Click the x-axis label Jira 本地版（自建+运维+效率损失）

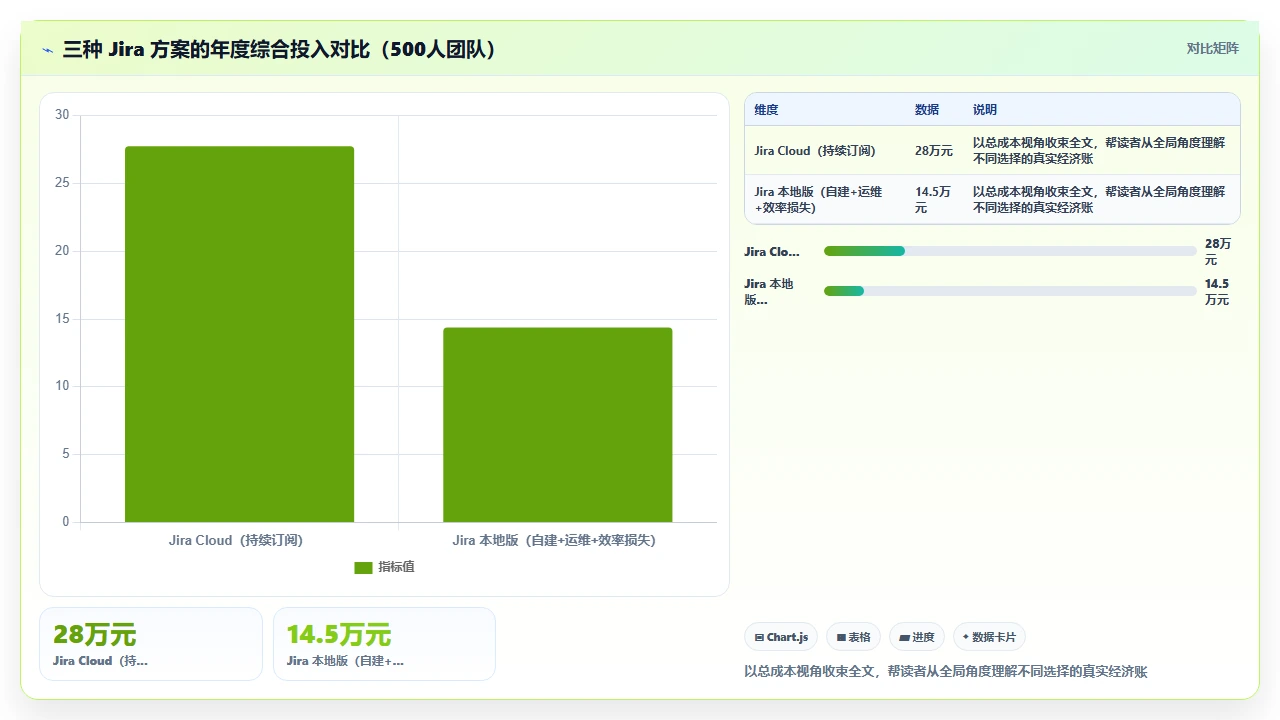[x=554, y=540]
